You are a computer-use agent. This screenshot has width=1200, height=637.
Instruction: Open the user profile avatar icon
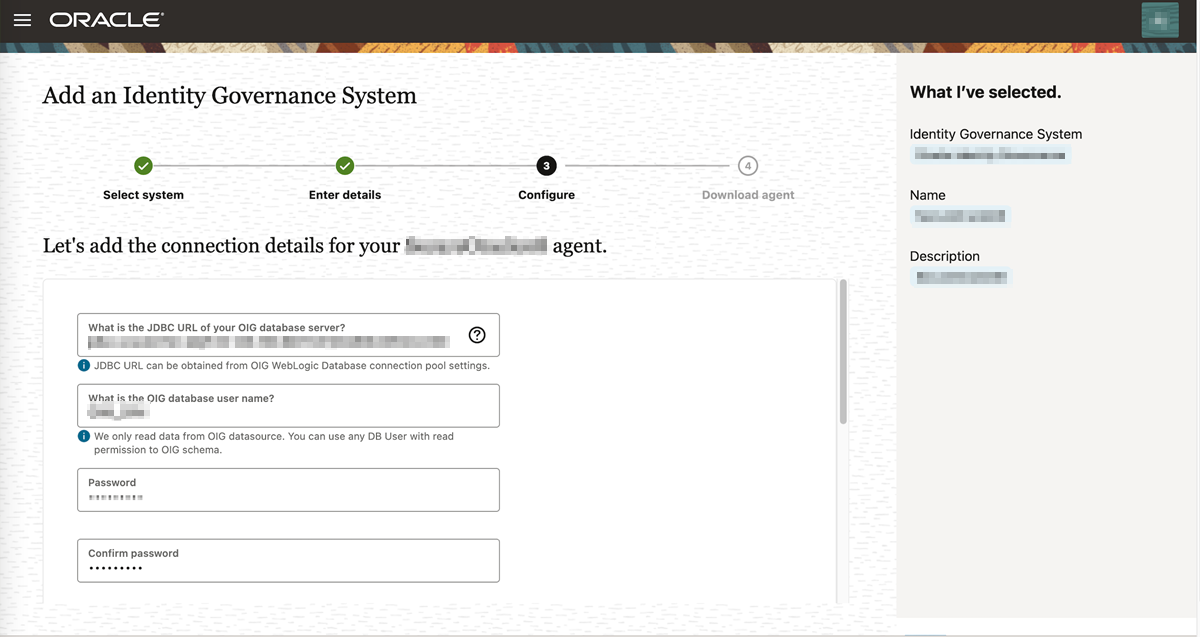tap(1159, 19)
